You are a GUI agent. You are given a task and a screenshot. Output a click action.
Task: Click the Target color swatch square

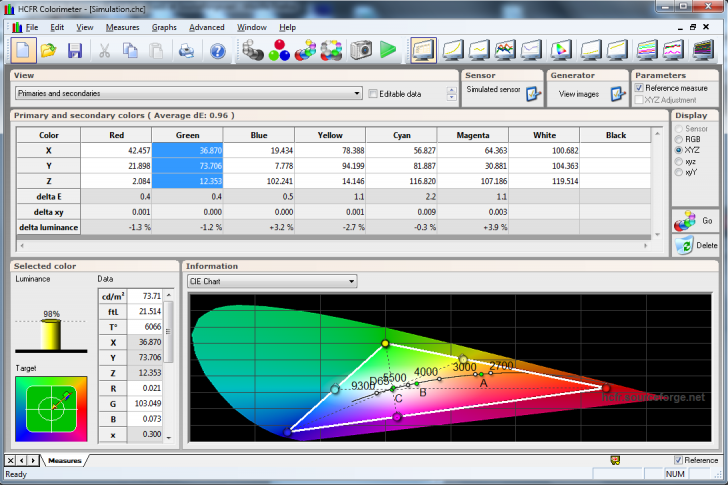(x=50, y=407)
